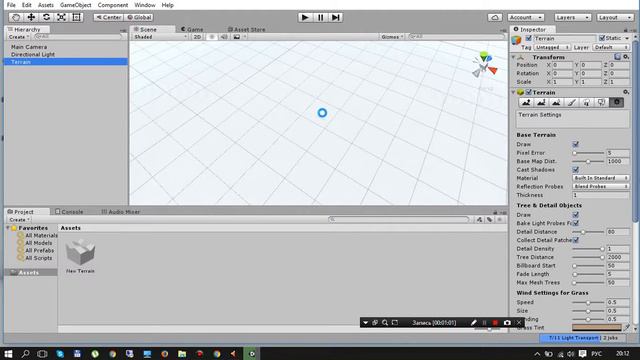The width and height of the screenshot is (640, 360).
Task: Toggle Collect Detail Patches checkbox
Action: (x=576, y=240)
